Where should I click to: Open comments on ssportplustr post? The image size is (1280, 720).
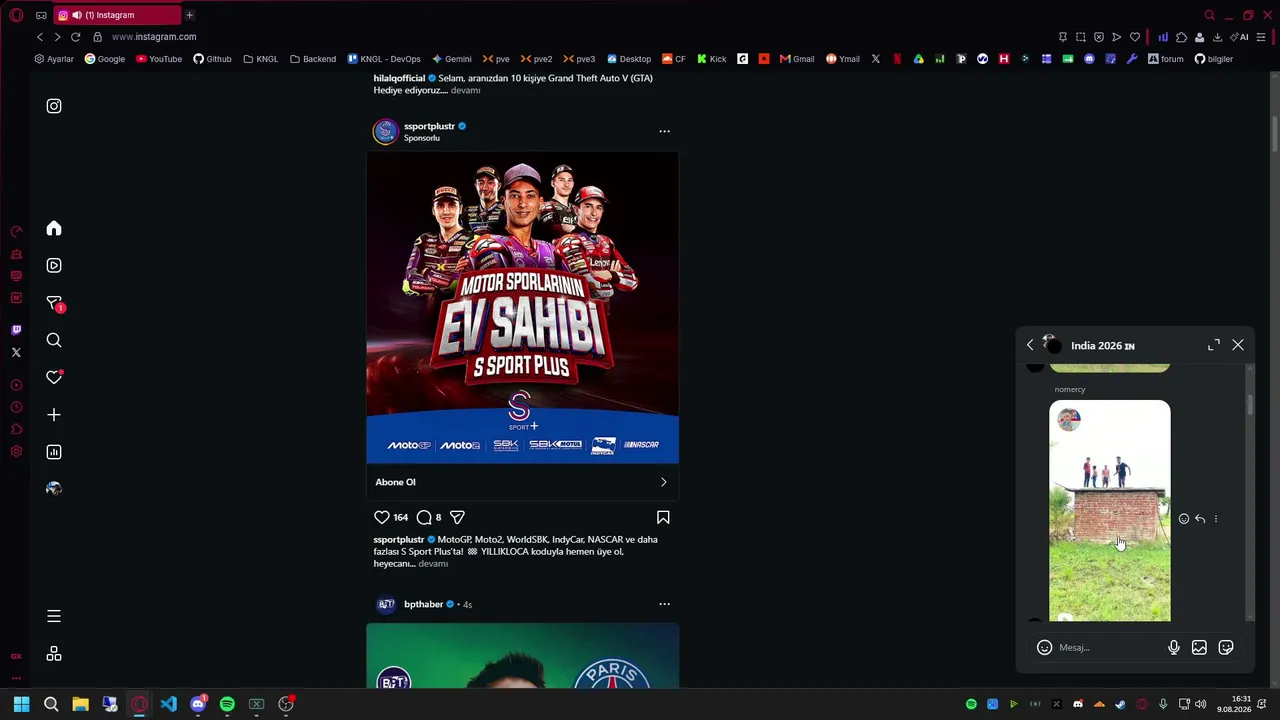pyautogui.click(x=424, y=517)
